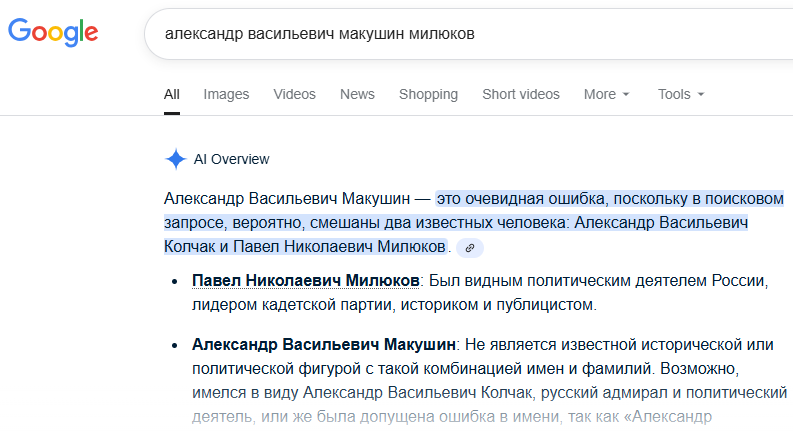The image size is (793, 433).
Task: Click bold Александр Васильевич Макушин in second bullet
Action: coord(324,344)
